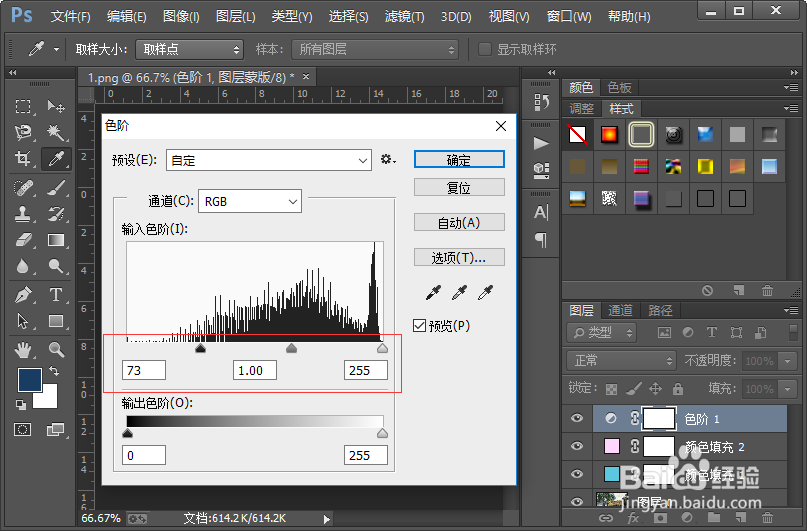The image size is (807, 531).
Task: Select the Brush tool
Action: 56,188
